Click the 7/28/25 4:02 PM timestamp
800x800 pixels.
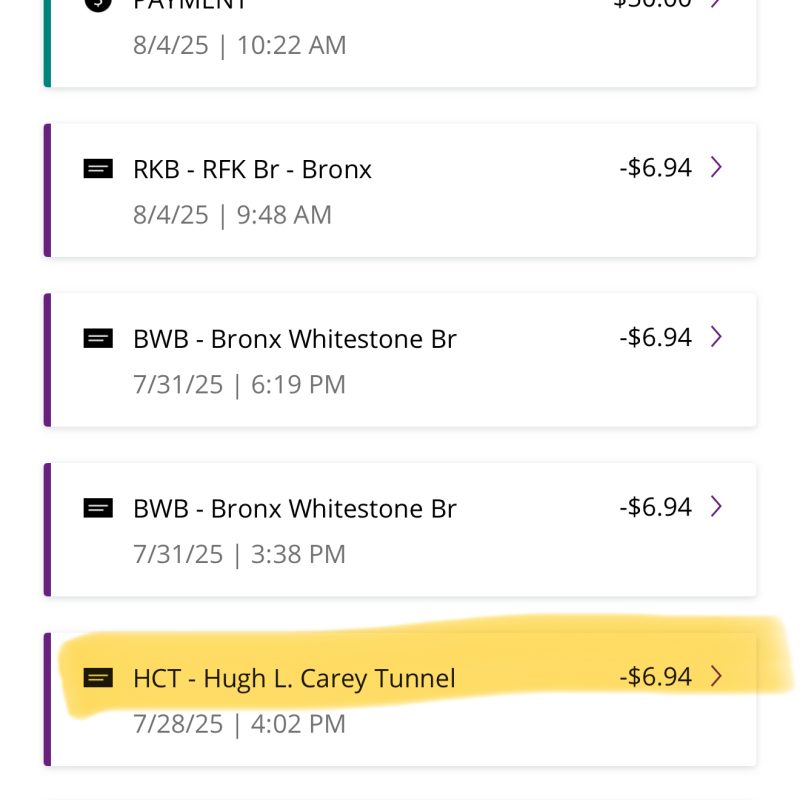click(x=239, y=724)
